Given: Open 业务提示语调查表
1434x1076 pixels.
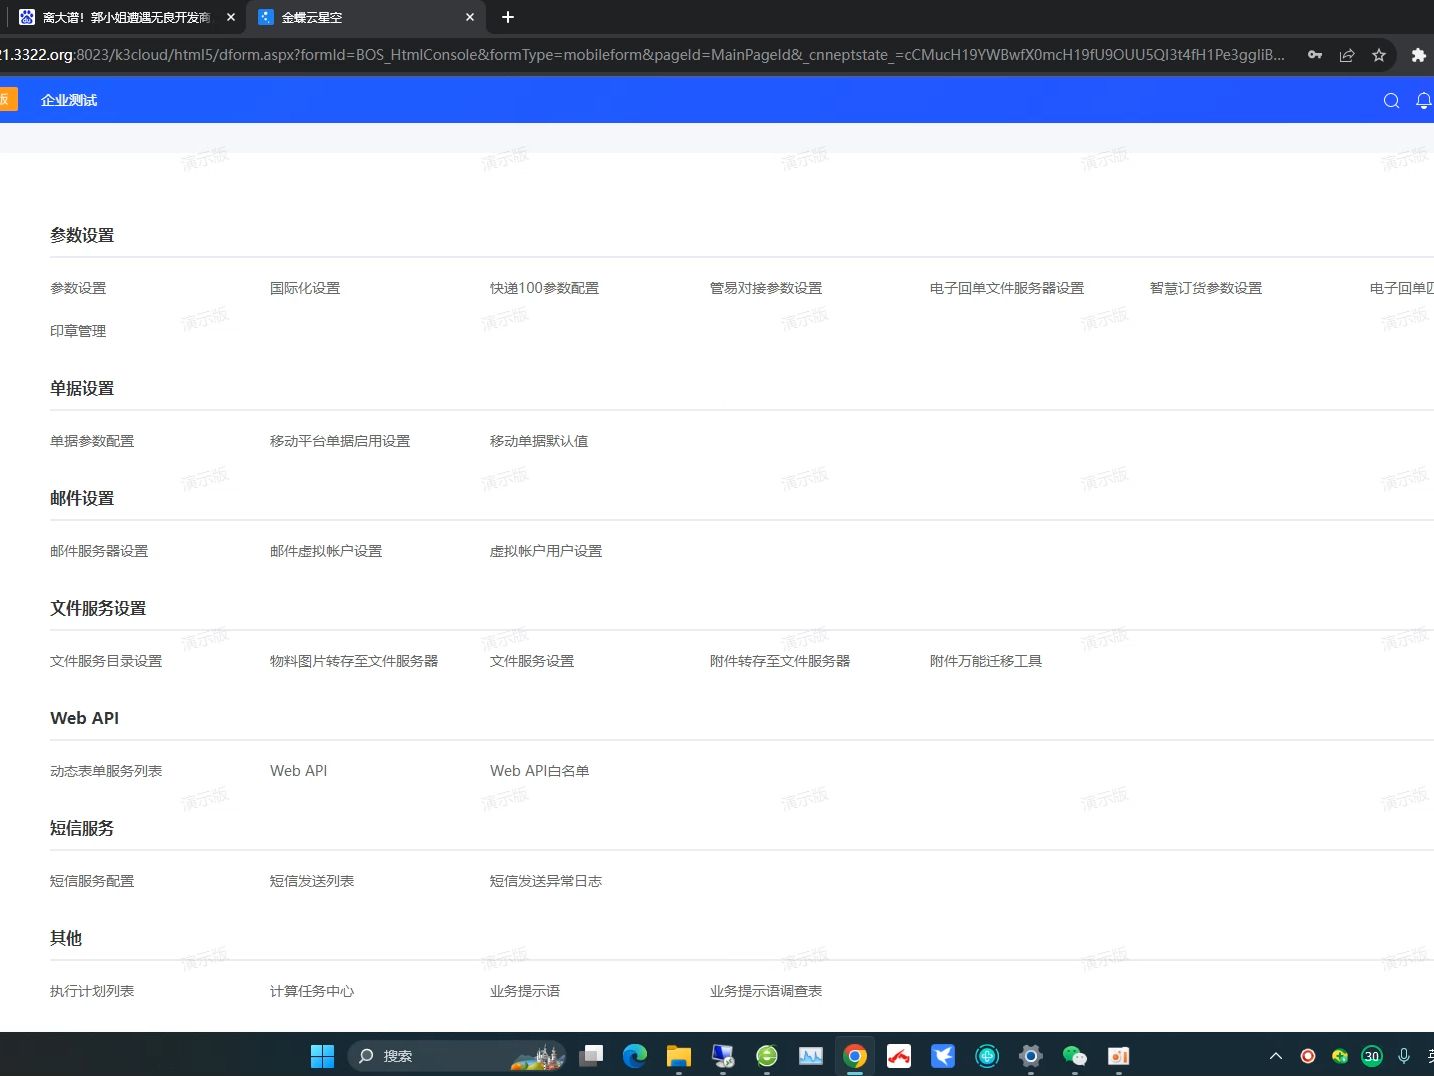Looking at the screenshot, I should click(x=766, y=991).
